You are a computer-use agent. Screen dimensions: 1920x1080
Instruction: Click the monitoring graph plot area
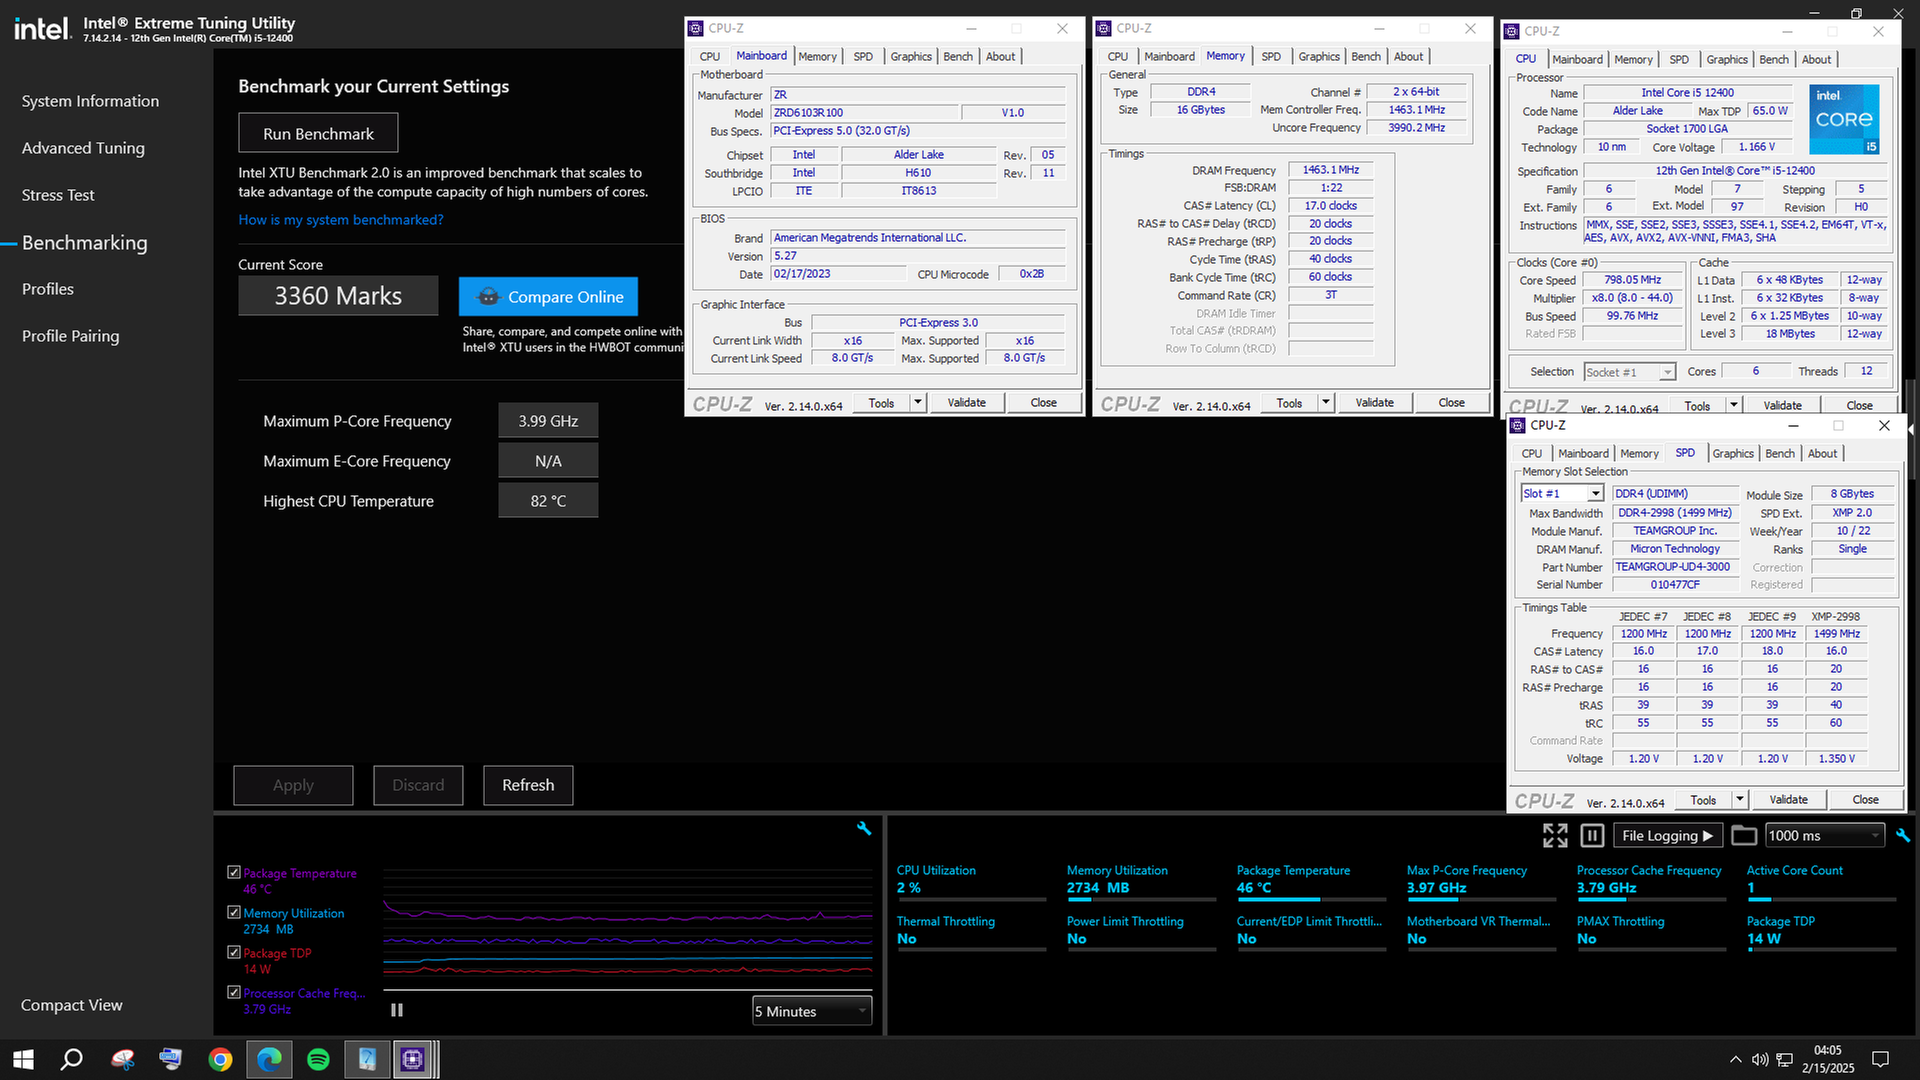628,930
